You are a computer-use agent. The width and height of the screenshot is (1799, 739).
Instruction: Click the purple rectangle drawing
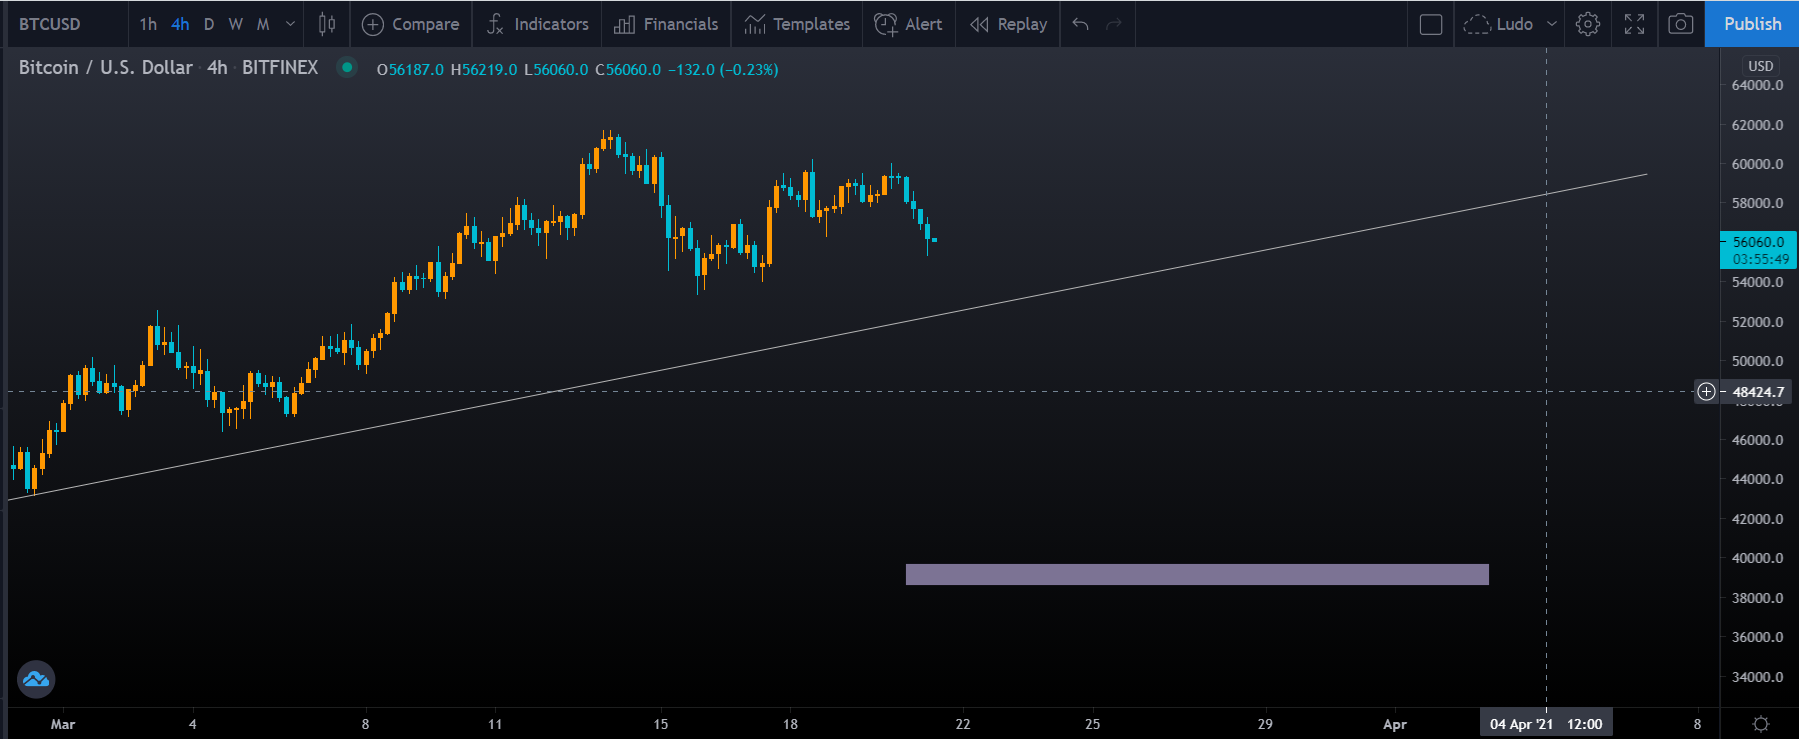tap(1197, 574)
